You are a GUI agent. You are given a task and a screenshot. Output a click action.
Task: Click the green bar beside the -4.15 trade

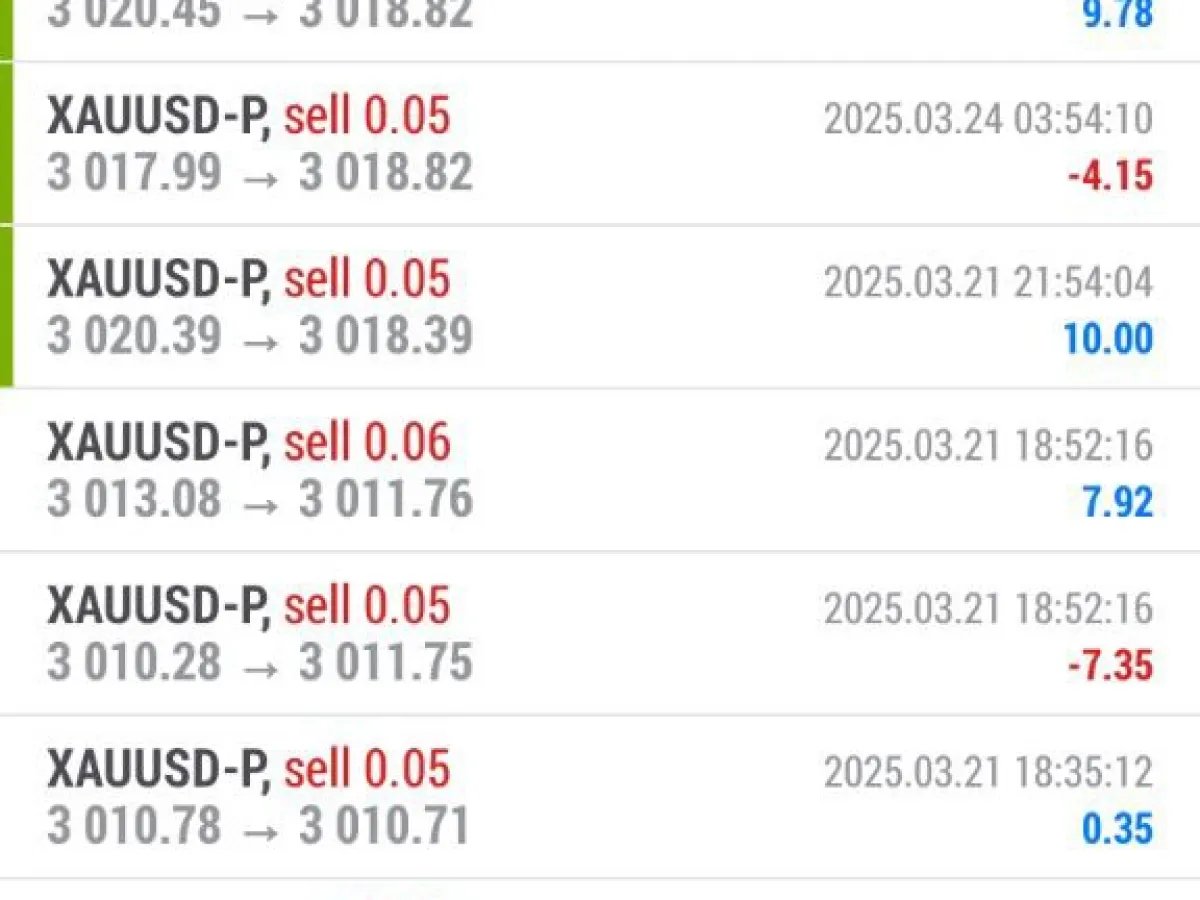[x=6, y=144]
